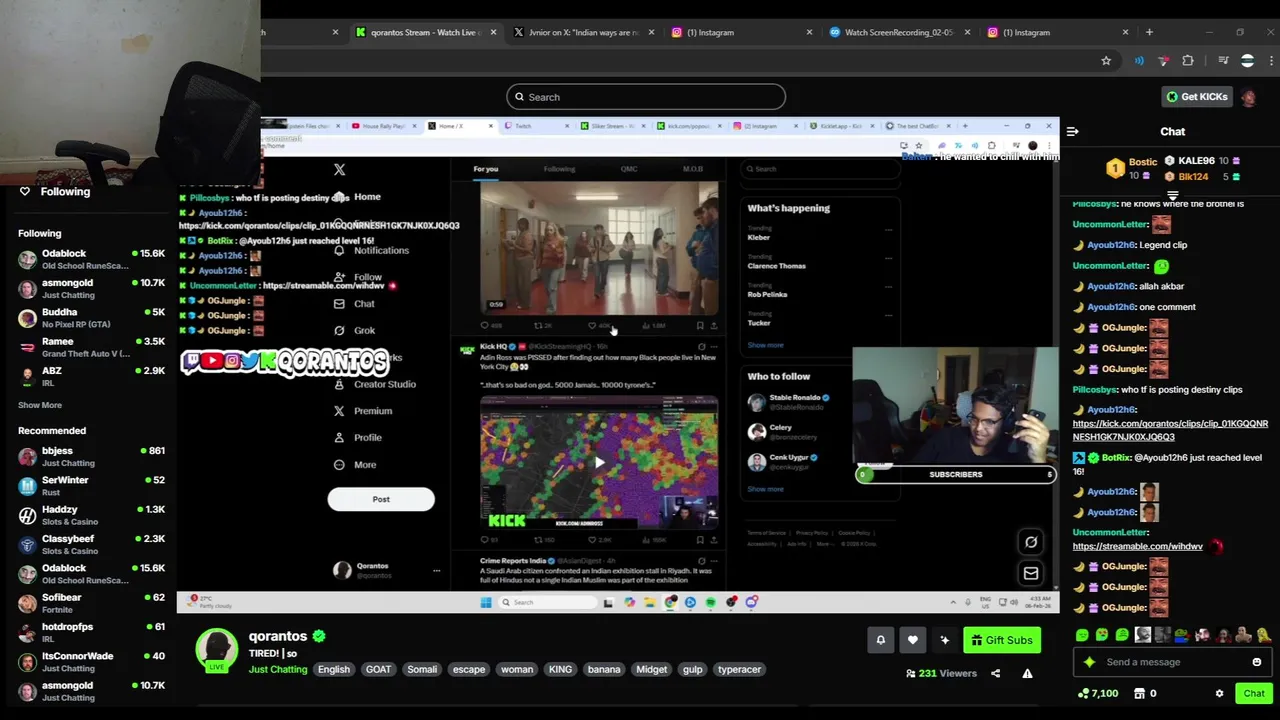Click the Following heart header in the sidebar

[x=55, y=191]
